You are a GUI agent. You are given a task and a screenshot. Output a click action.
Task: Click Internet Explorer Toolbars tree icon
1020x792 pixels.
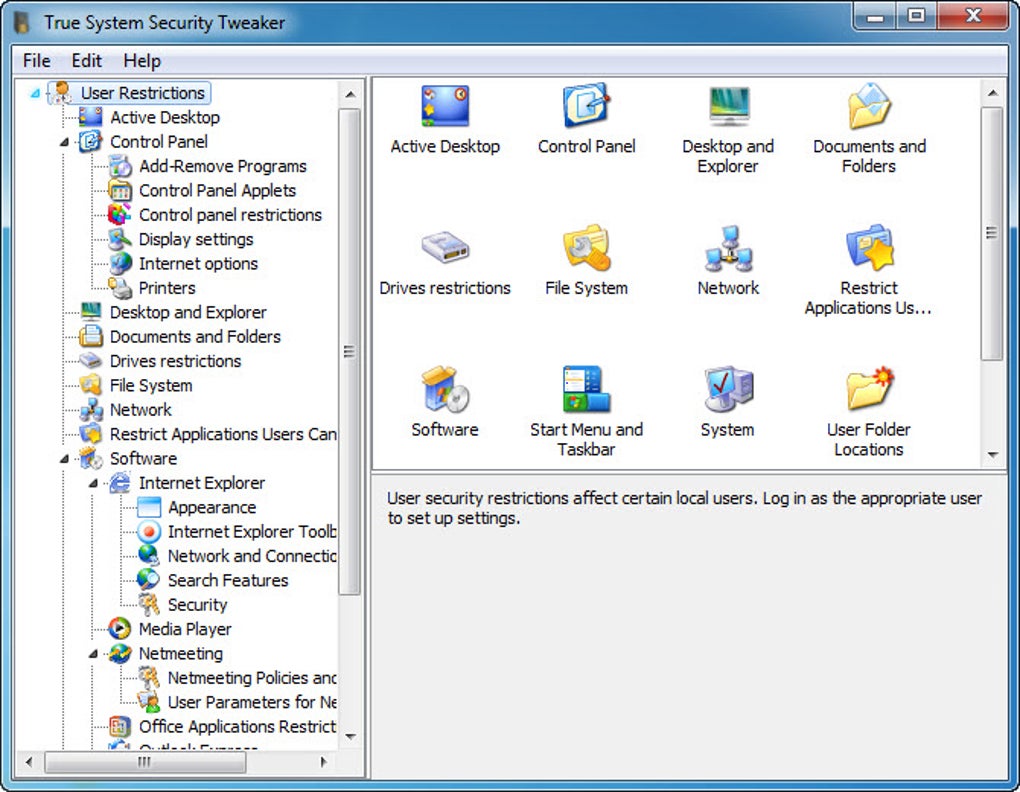148,532
